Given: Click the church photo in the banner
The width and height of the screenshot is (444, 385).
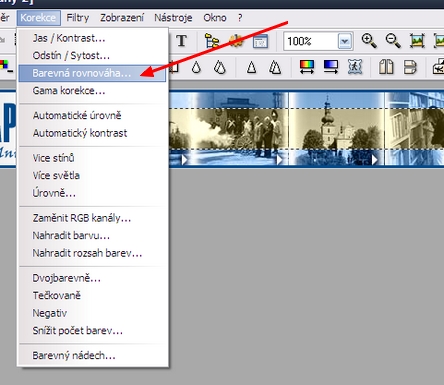Looking at the screenshot, I should (x=337, y=129).
